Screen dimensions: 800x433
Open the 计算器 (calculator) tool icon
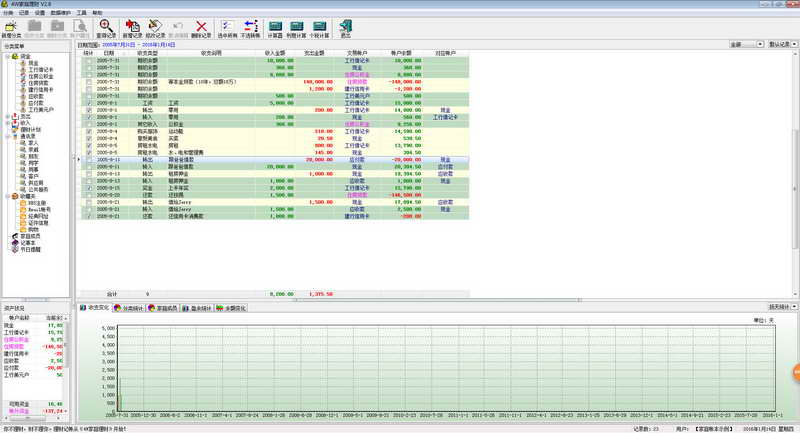[274, 27]
